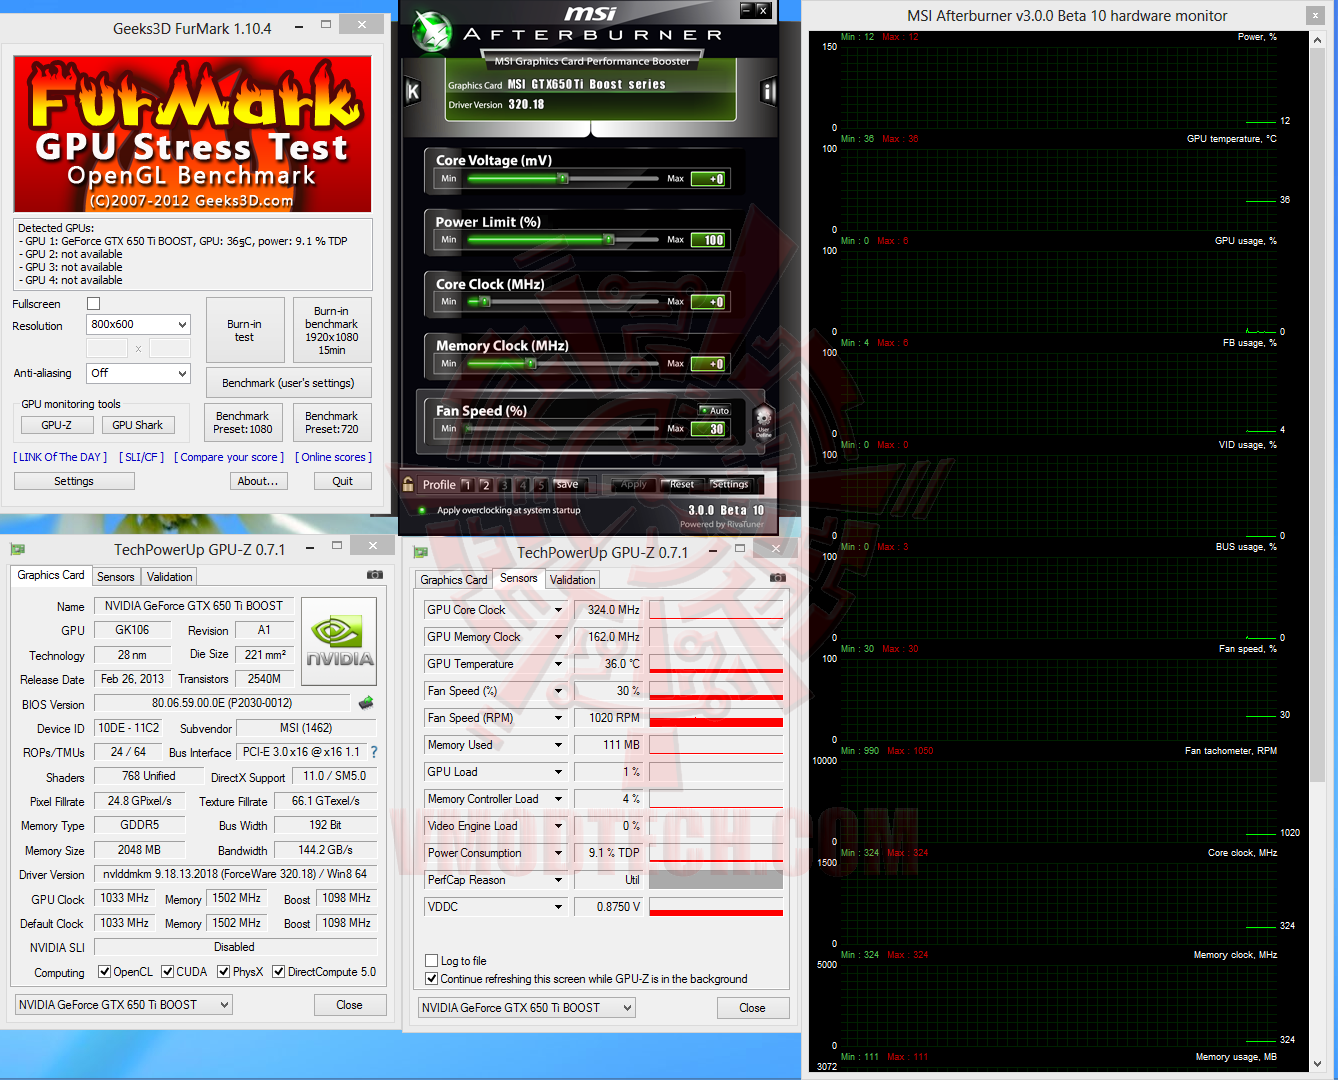Open the Resolution dropdown in FurMark
This screenshot has height=1080, width=1338.
pyautogui.click(x=138, y=325)
